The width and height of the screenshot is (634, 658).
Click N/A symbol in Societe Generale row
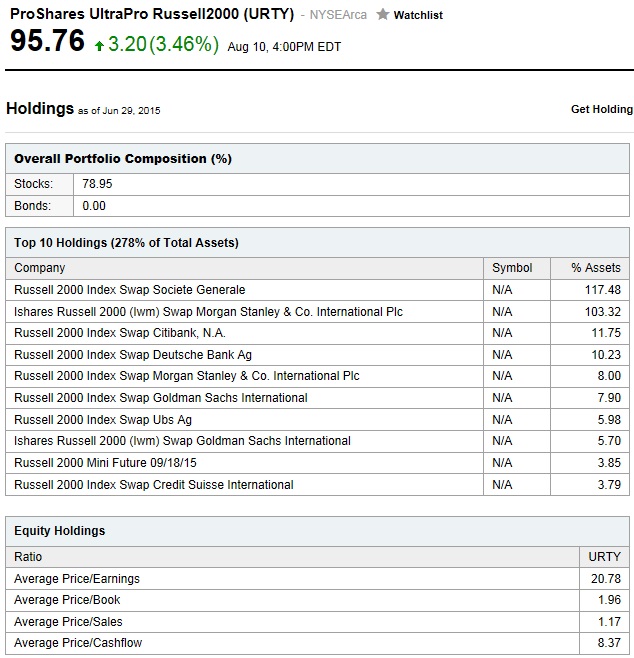tap(502, 290)
